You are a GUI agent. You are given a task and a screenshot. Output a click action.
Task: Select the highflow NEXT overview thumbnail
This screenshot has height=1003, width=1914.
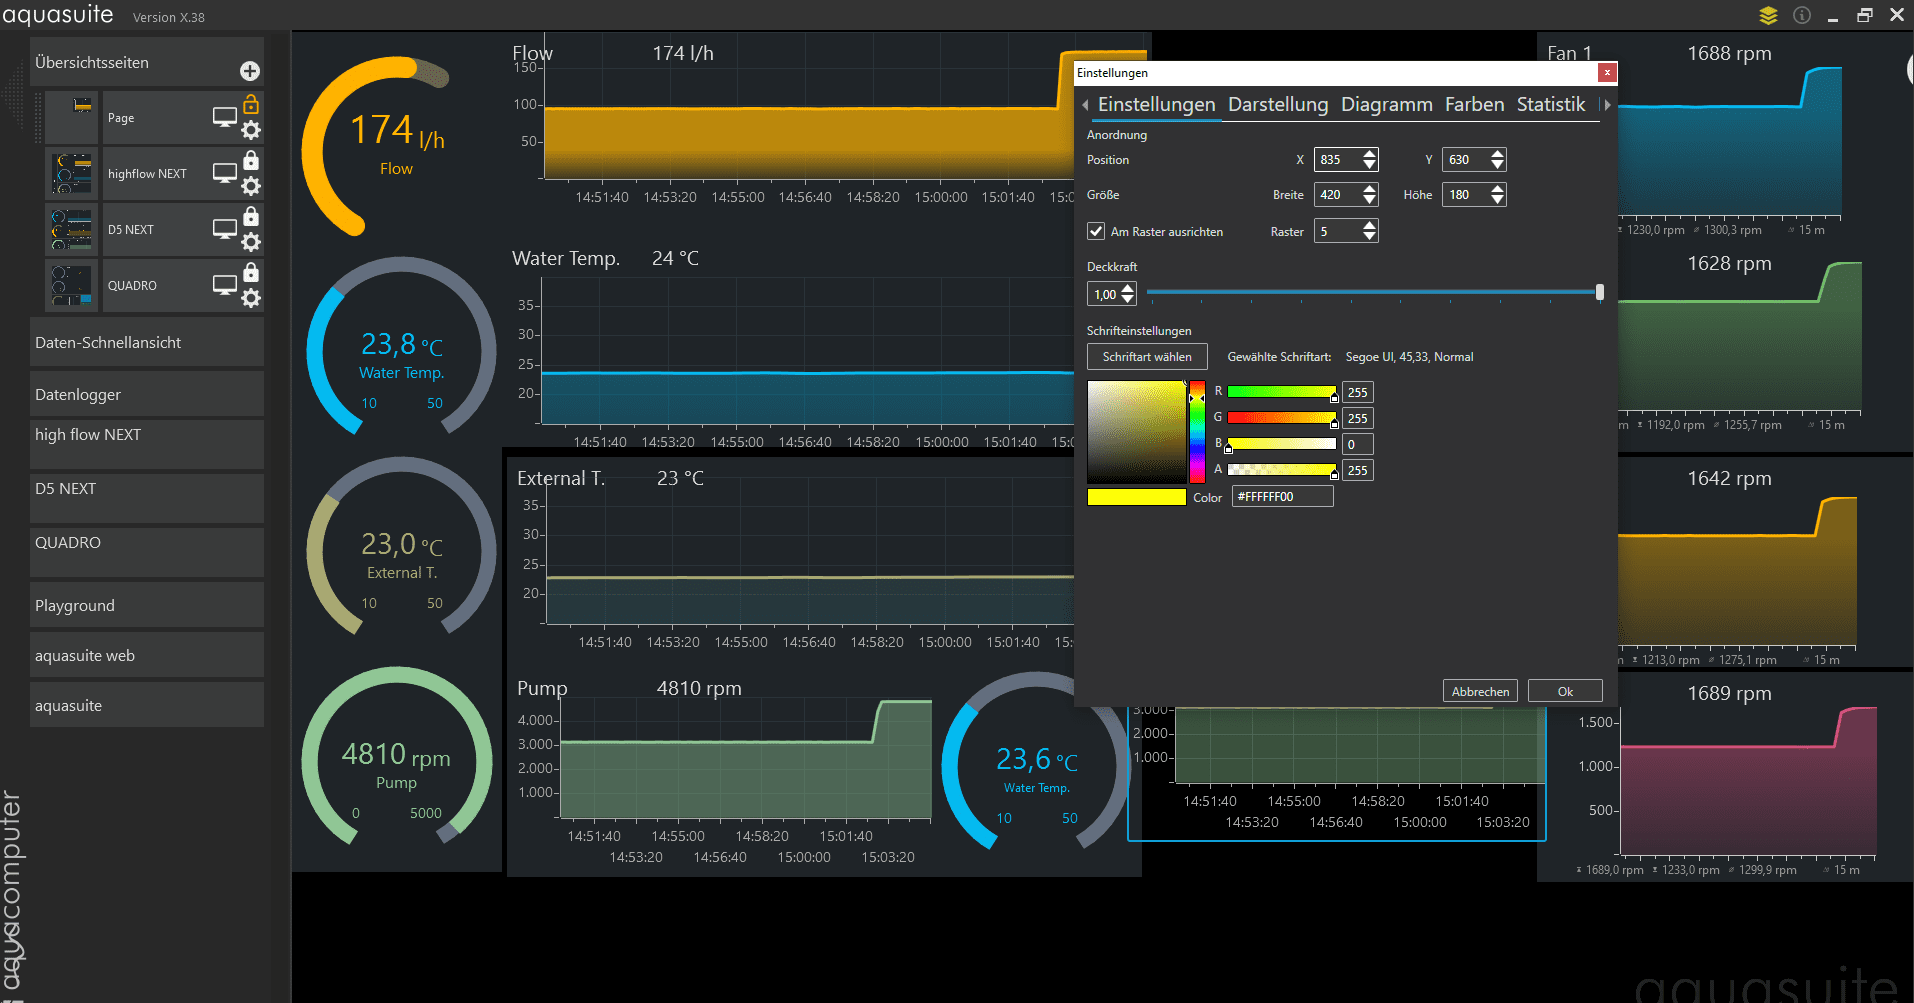(x=72, y=173)
